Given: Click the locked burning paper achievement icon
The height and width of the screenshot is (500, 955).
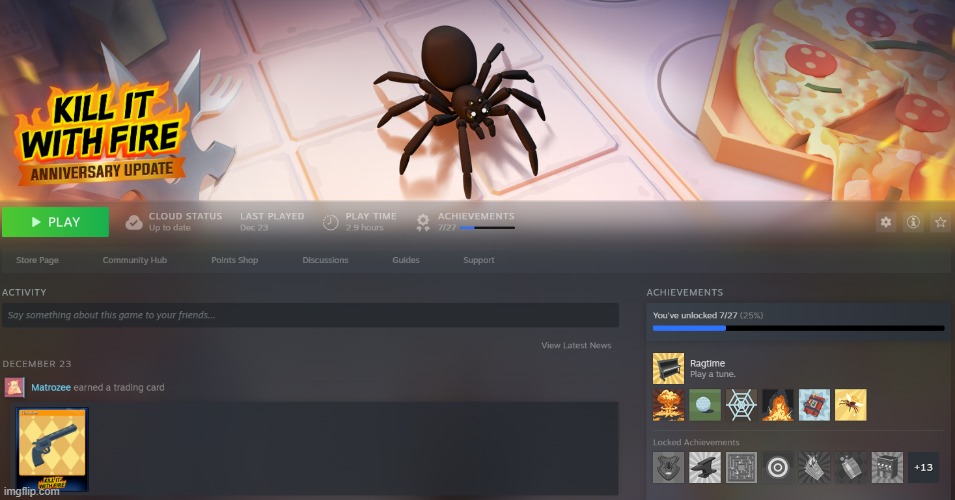Looking at the screenshot, I should coord(814,468).
